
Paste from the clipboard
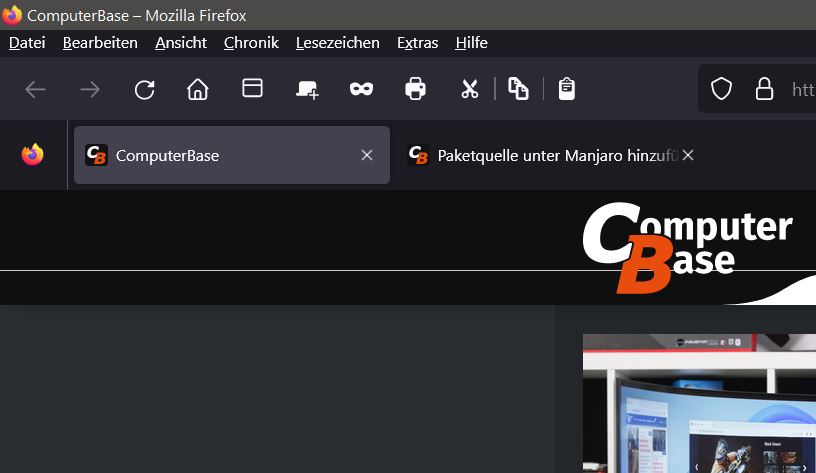coord(567,88)
